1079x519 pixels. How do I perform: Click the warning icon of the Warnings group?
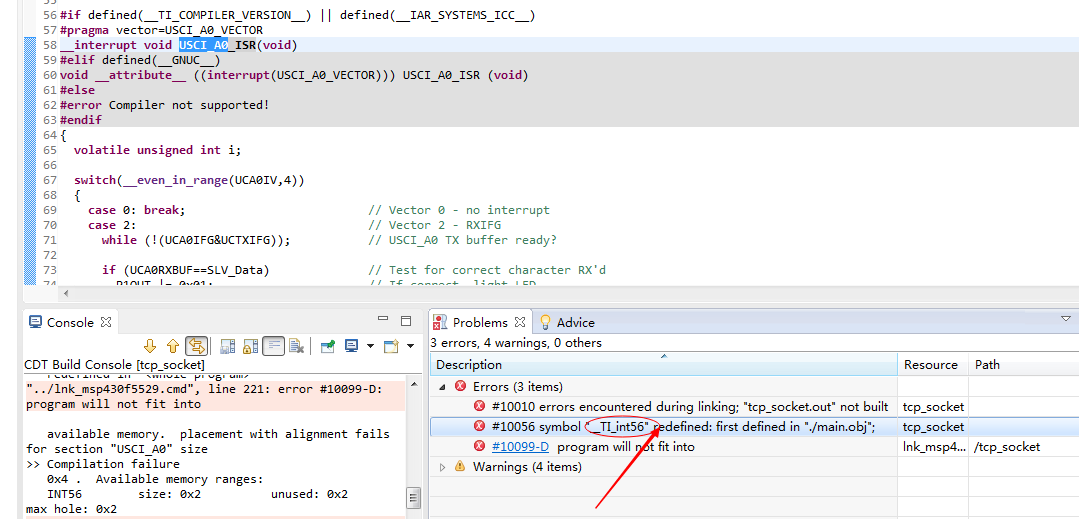pos(460,467)
